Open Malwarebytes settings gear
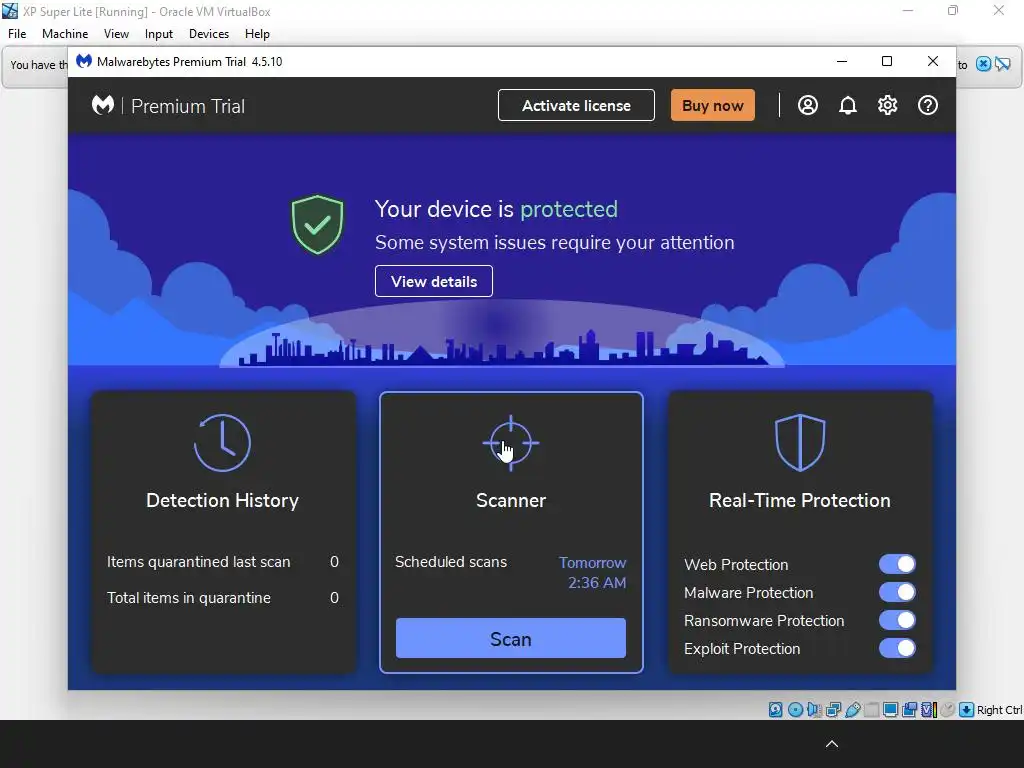Screen dimensions: 1024x768 [x=888, y=105]
